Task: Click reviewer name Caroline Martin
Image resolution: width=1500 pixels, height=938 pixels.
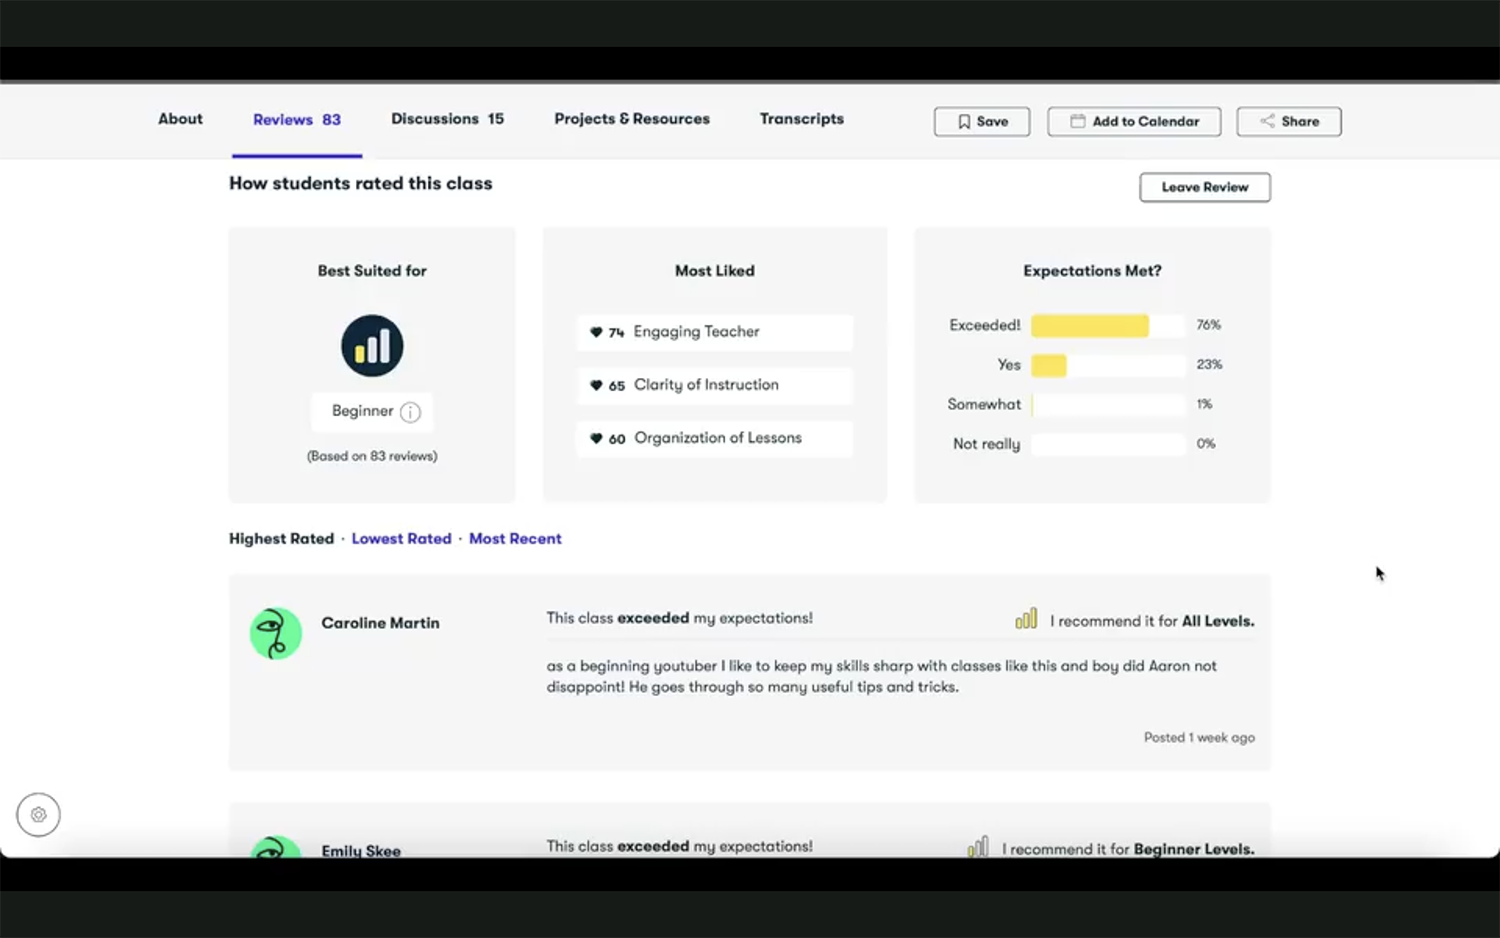Action: pyautogui.click(x=380, y=623)
